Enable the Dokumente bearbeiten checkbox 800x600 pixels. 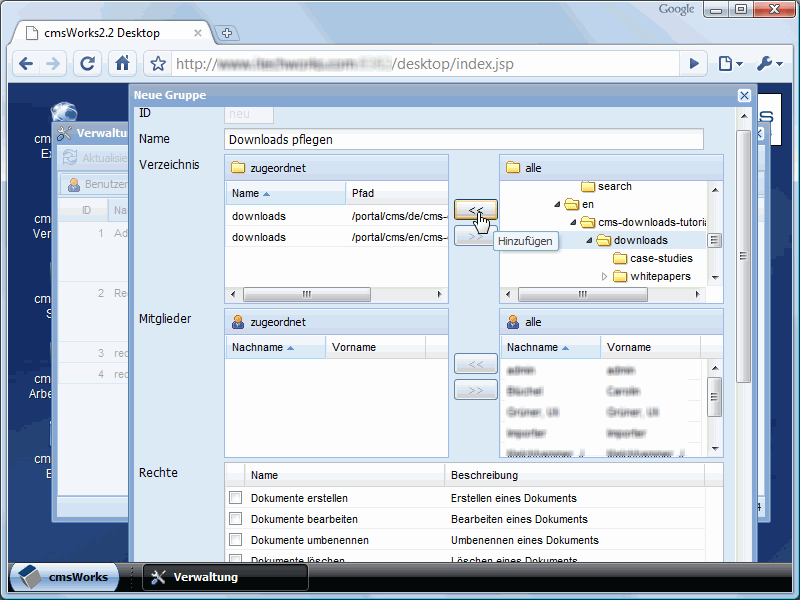point(235,519)
